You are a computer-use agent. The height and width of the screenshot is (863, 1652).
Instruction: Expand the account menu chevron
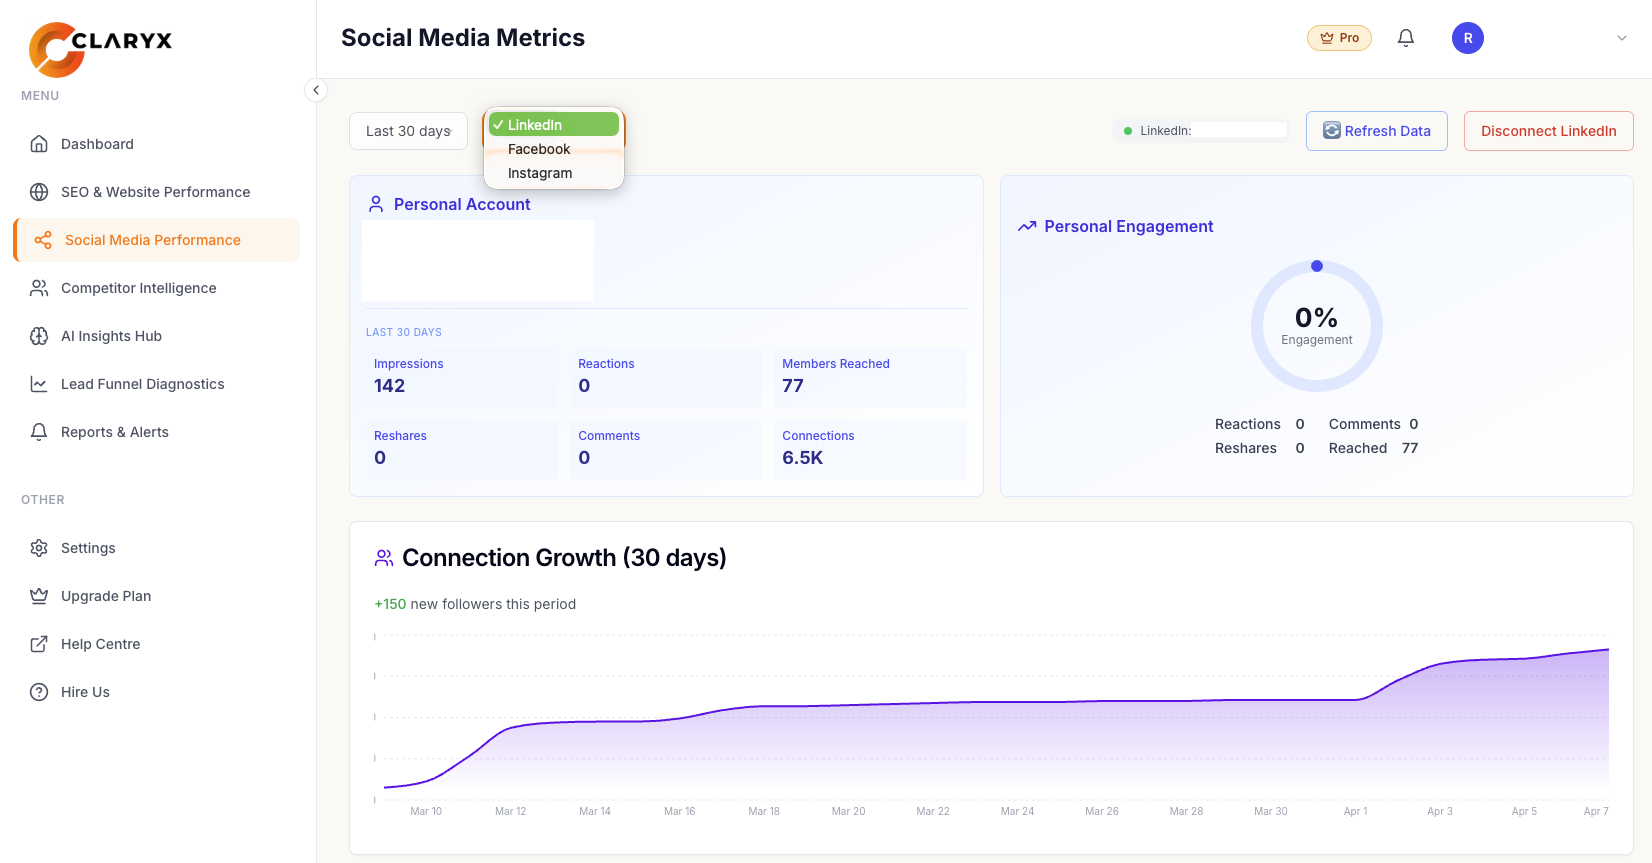[x=1621, y=38]
